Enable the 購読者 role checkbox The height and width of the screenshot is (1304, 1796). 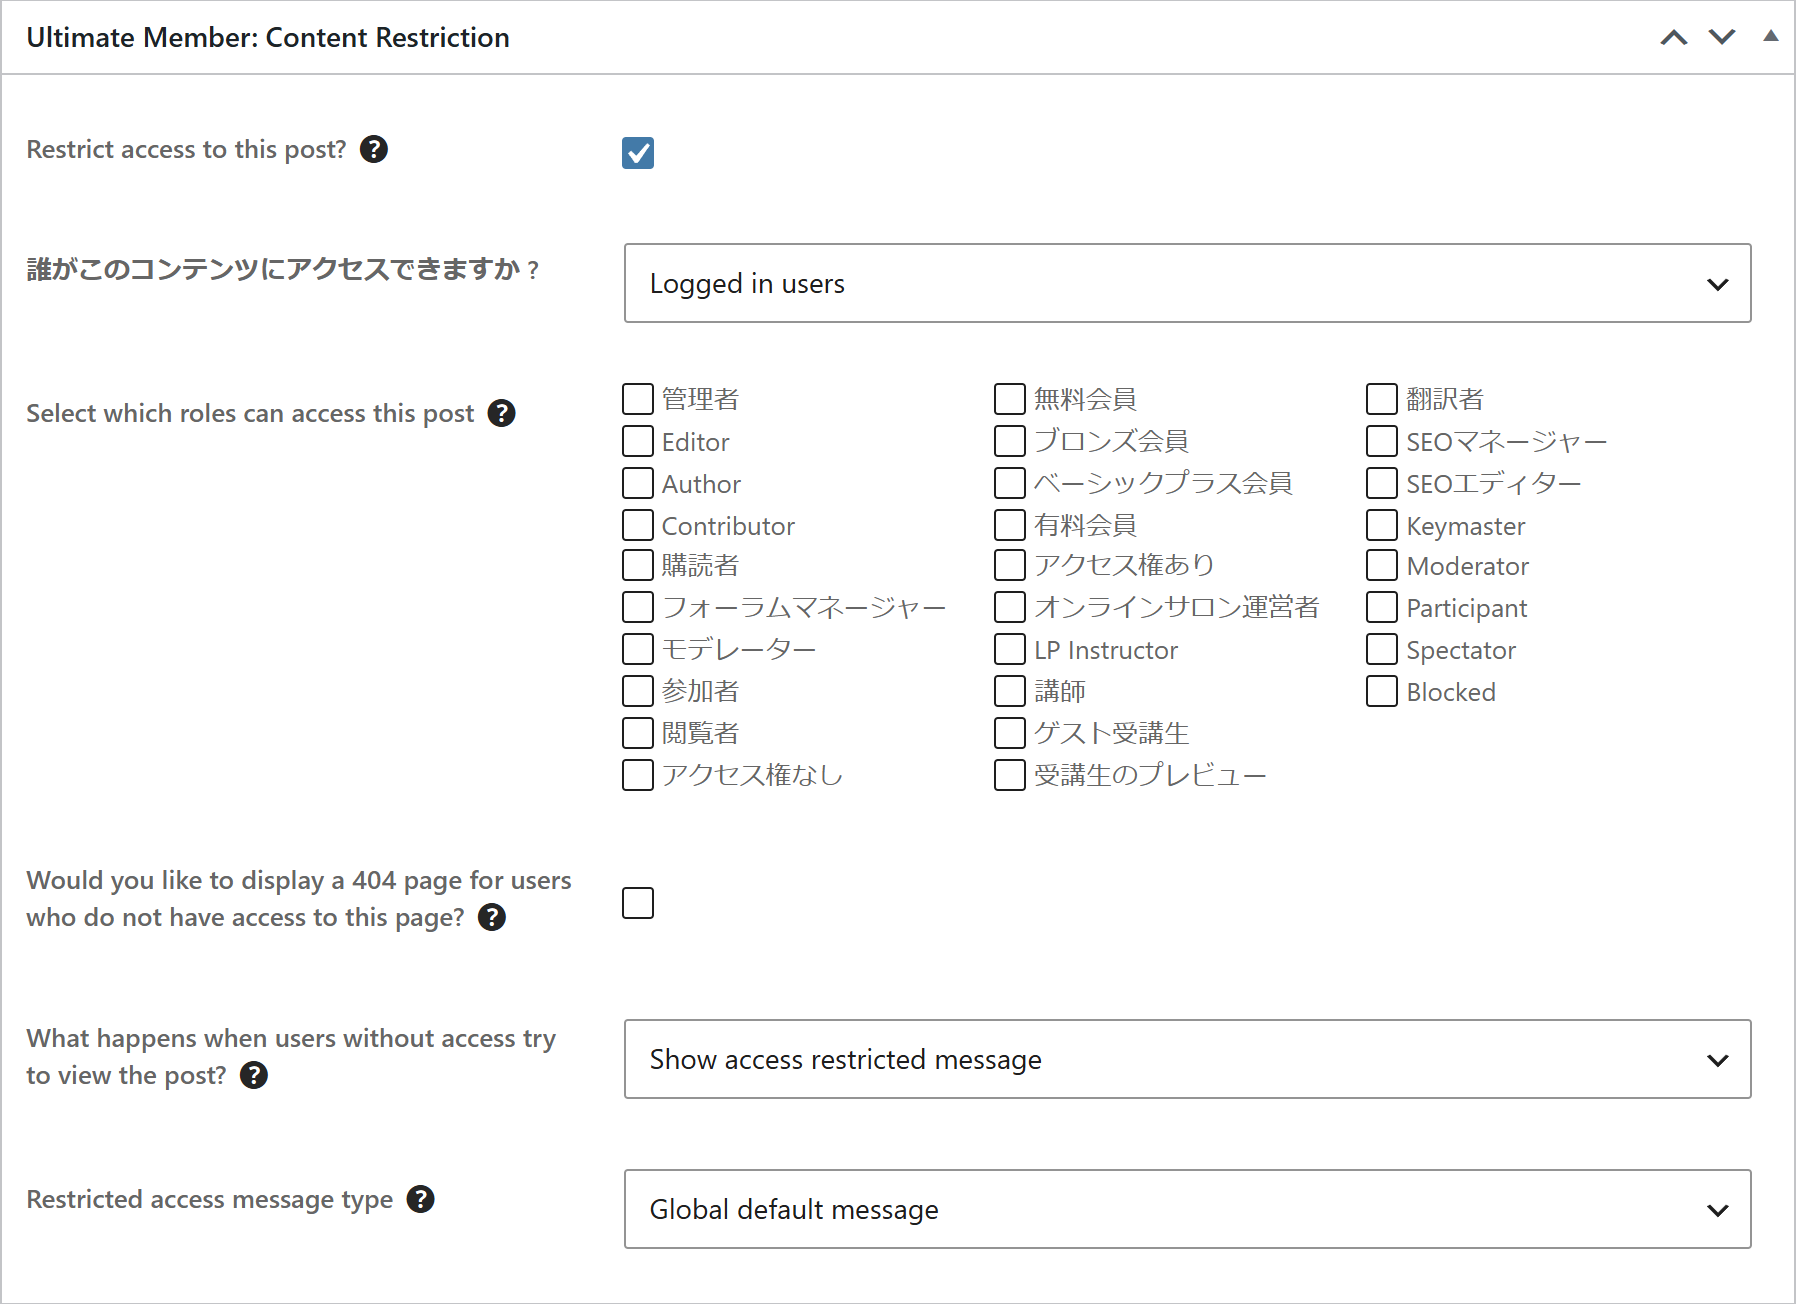[638, 565]
